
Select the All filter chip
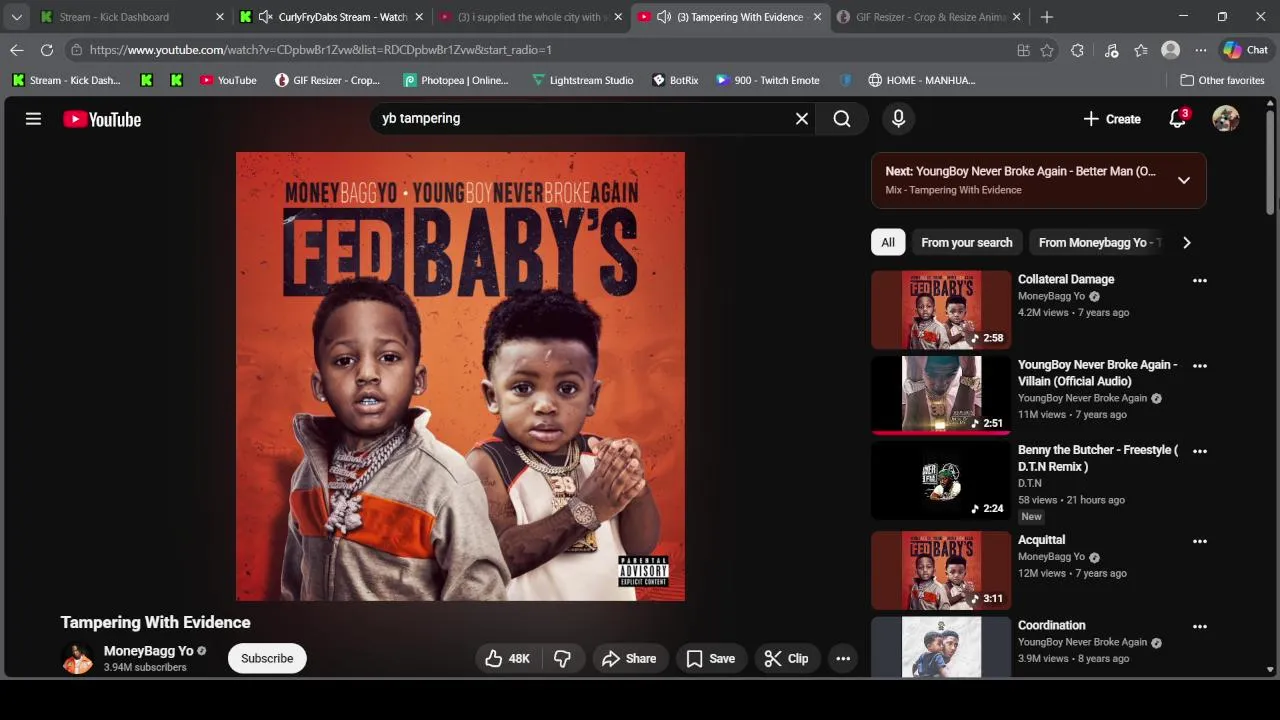pos(888,243)
